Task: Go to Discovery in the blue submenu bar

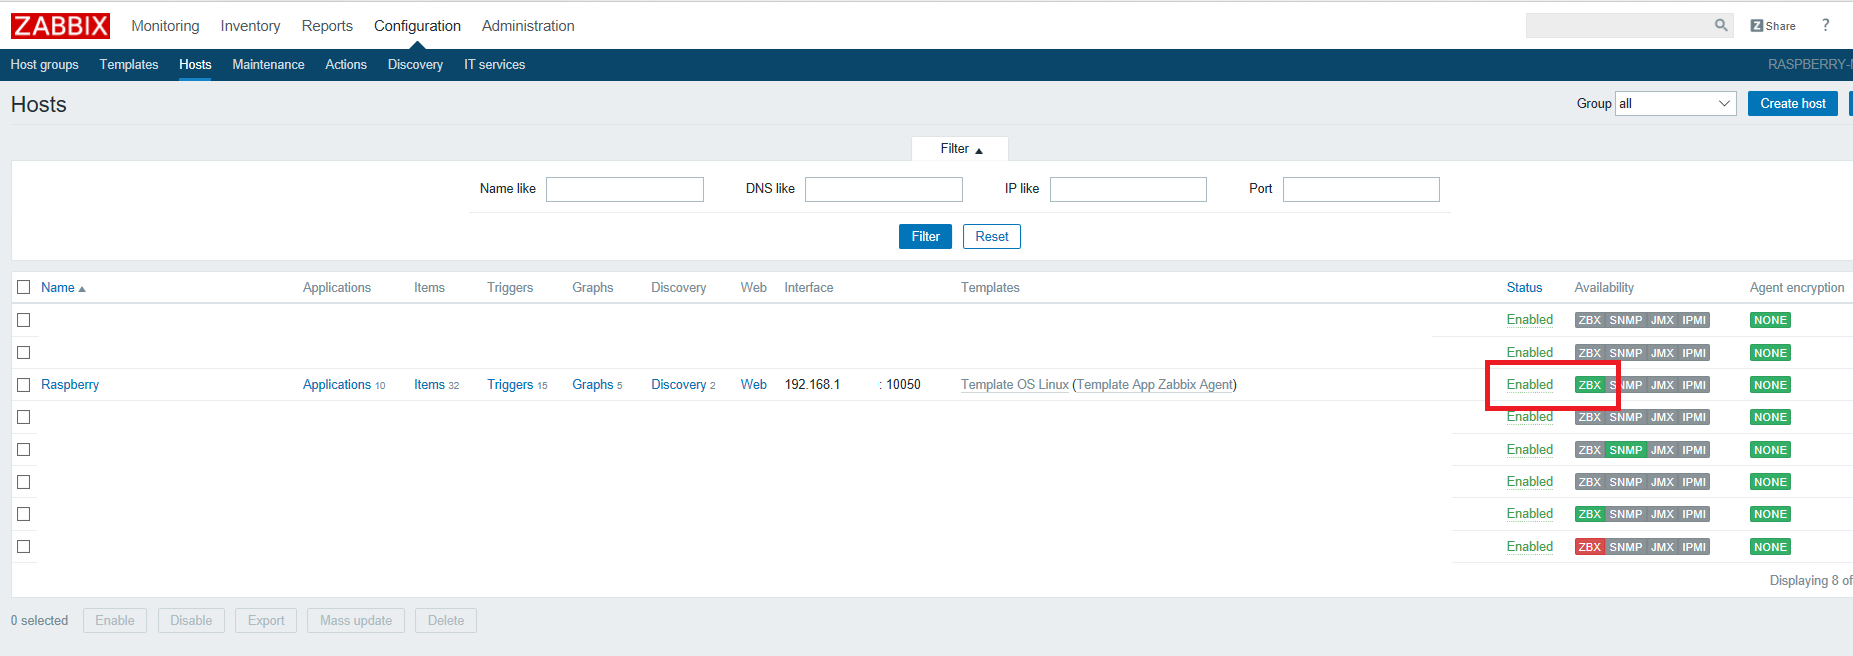Action: [x=415, y=65]
